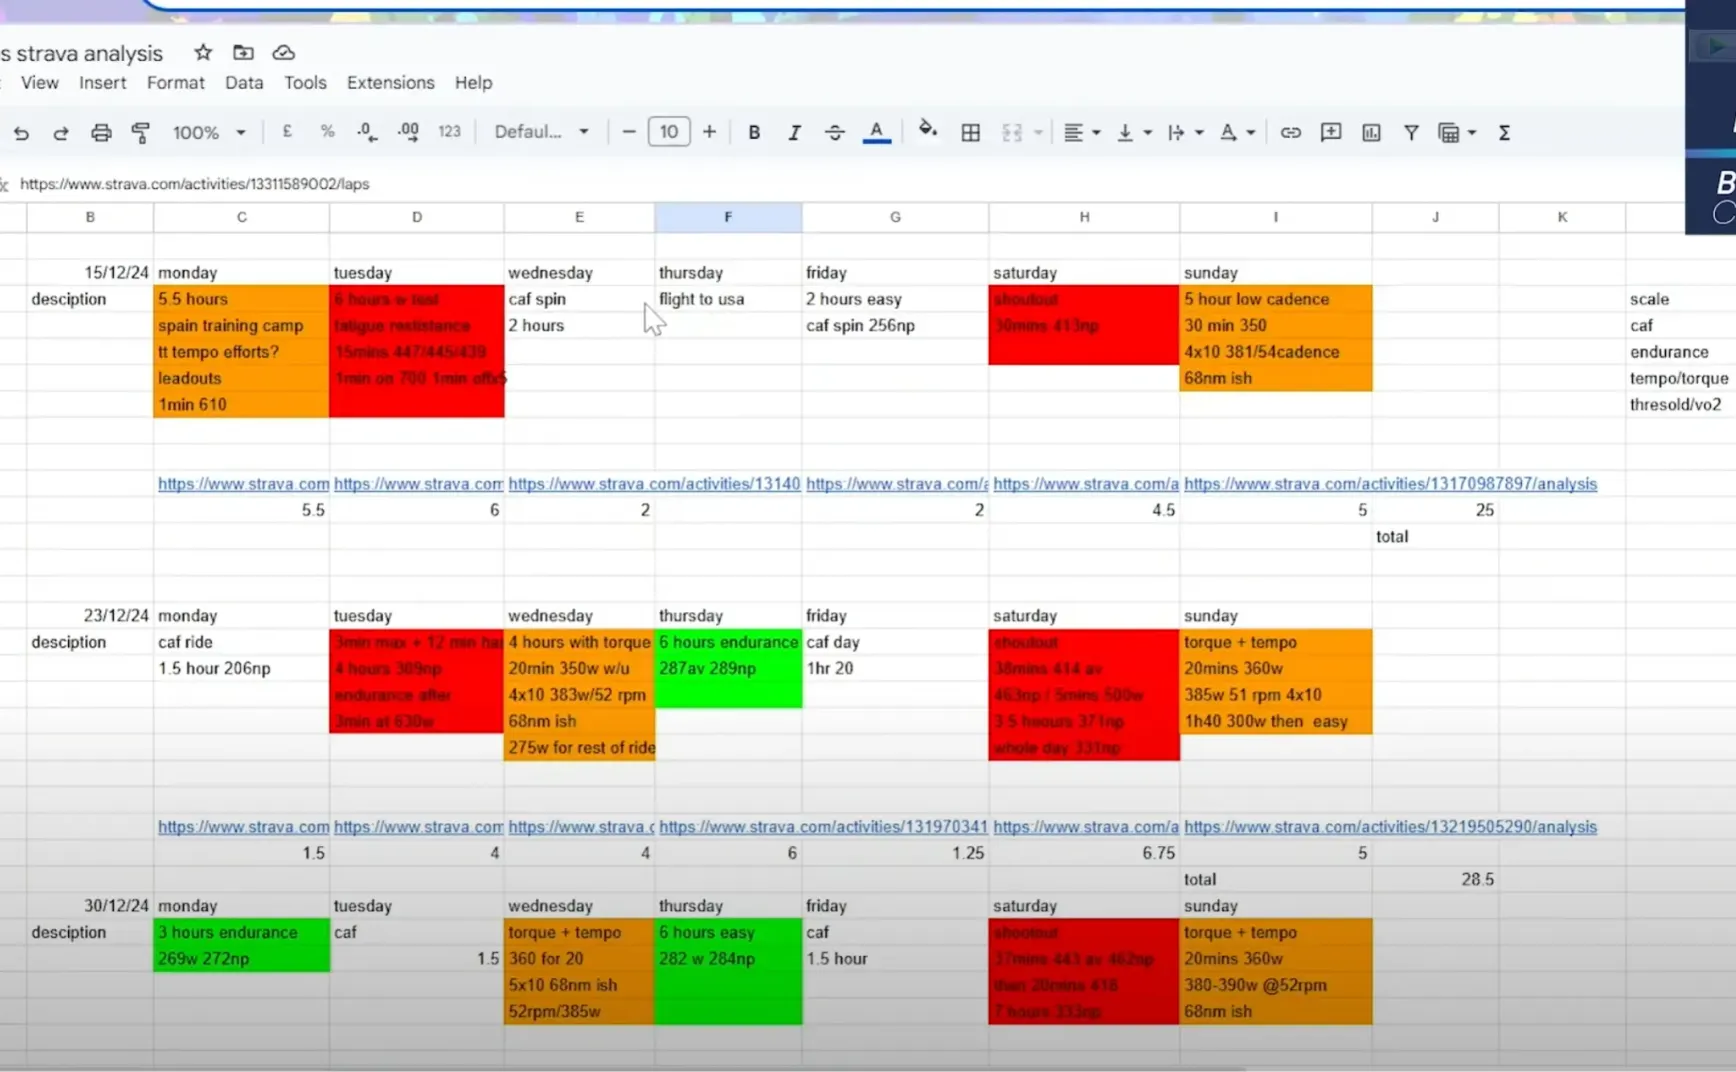Open Sunday 13219505290 analysis strava link

click(1390, 827)
